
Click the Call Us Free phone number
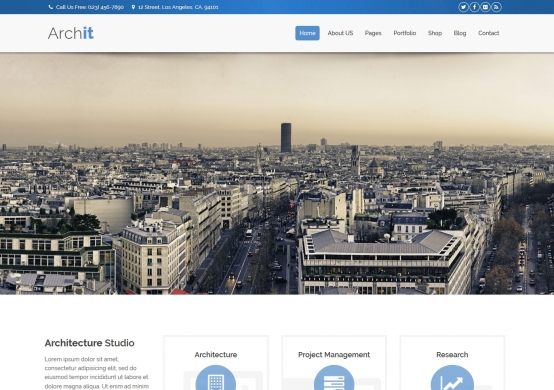click(90, 7)
